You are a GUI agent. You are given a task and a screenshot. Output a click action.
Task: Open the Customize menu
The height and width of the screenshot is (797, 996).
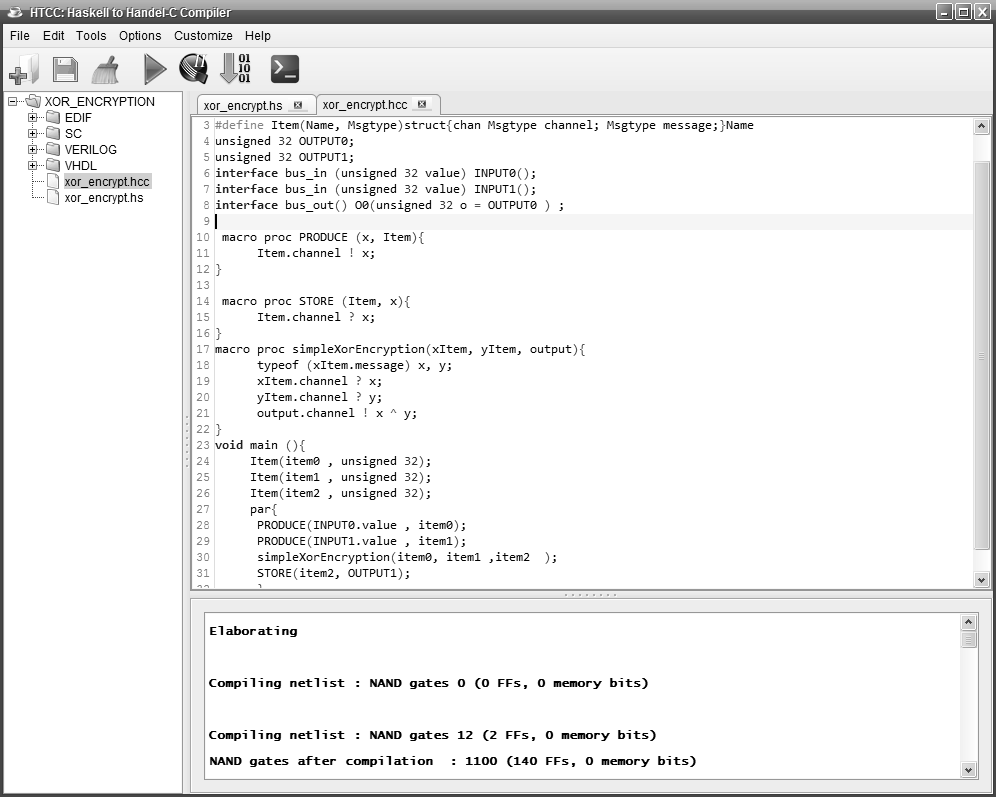203,36
